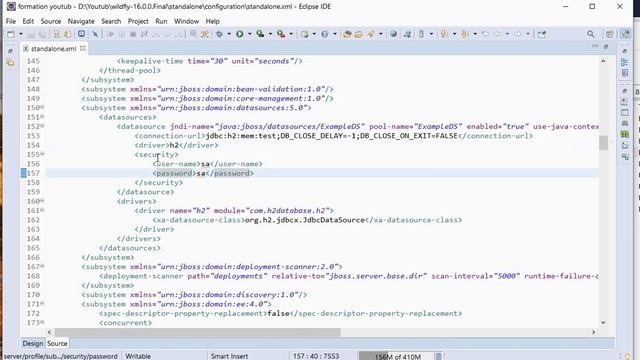Open the New wizard dropdown arrow
This screenshot has height=360, width=640.
click(20, 34)
